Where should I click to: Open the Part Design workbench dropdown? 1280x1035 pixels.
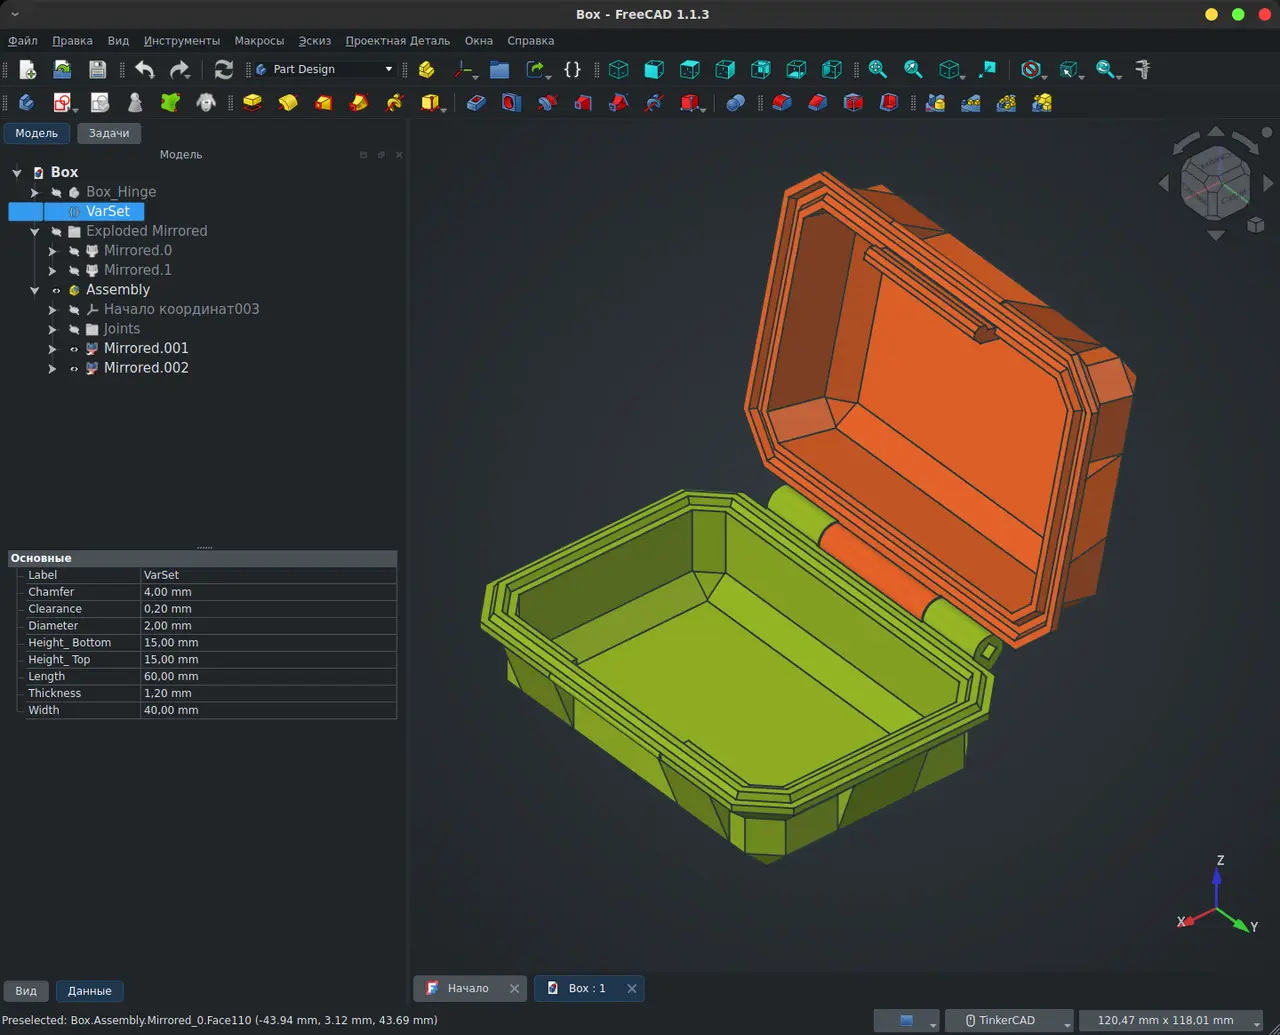click(325, 69)
